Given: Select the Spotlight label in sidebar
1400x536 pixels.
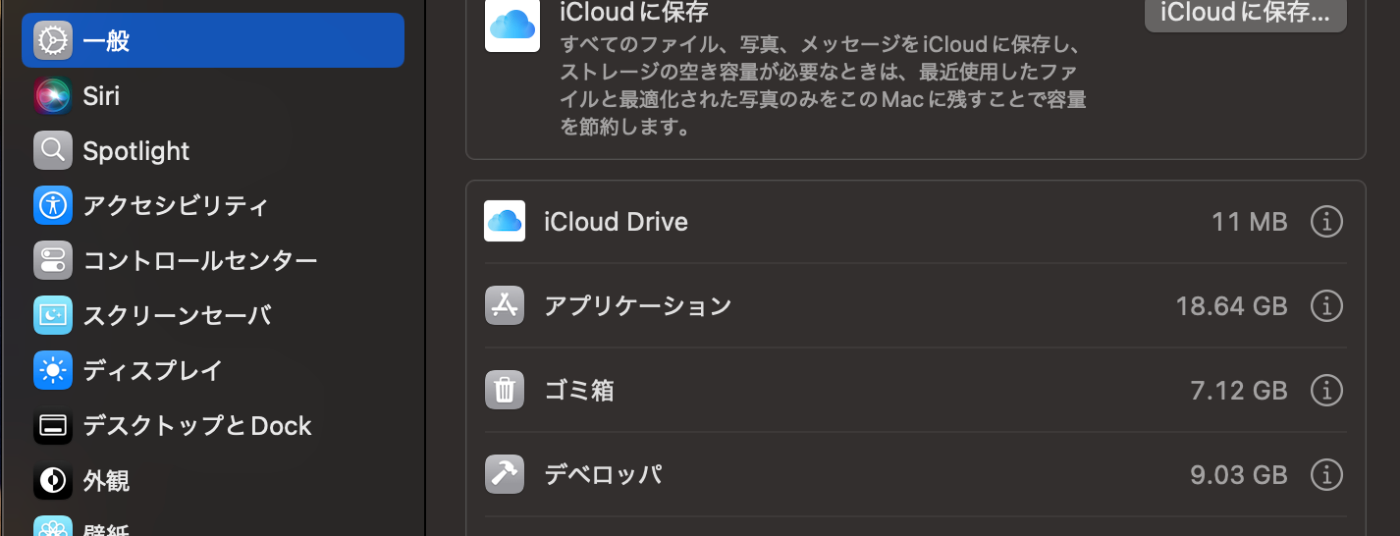Looking at the screenshot, I should tap(136, 151).
